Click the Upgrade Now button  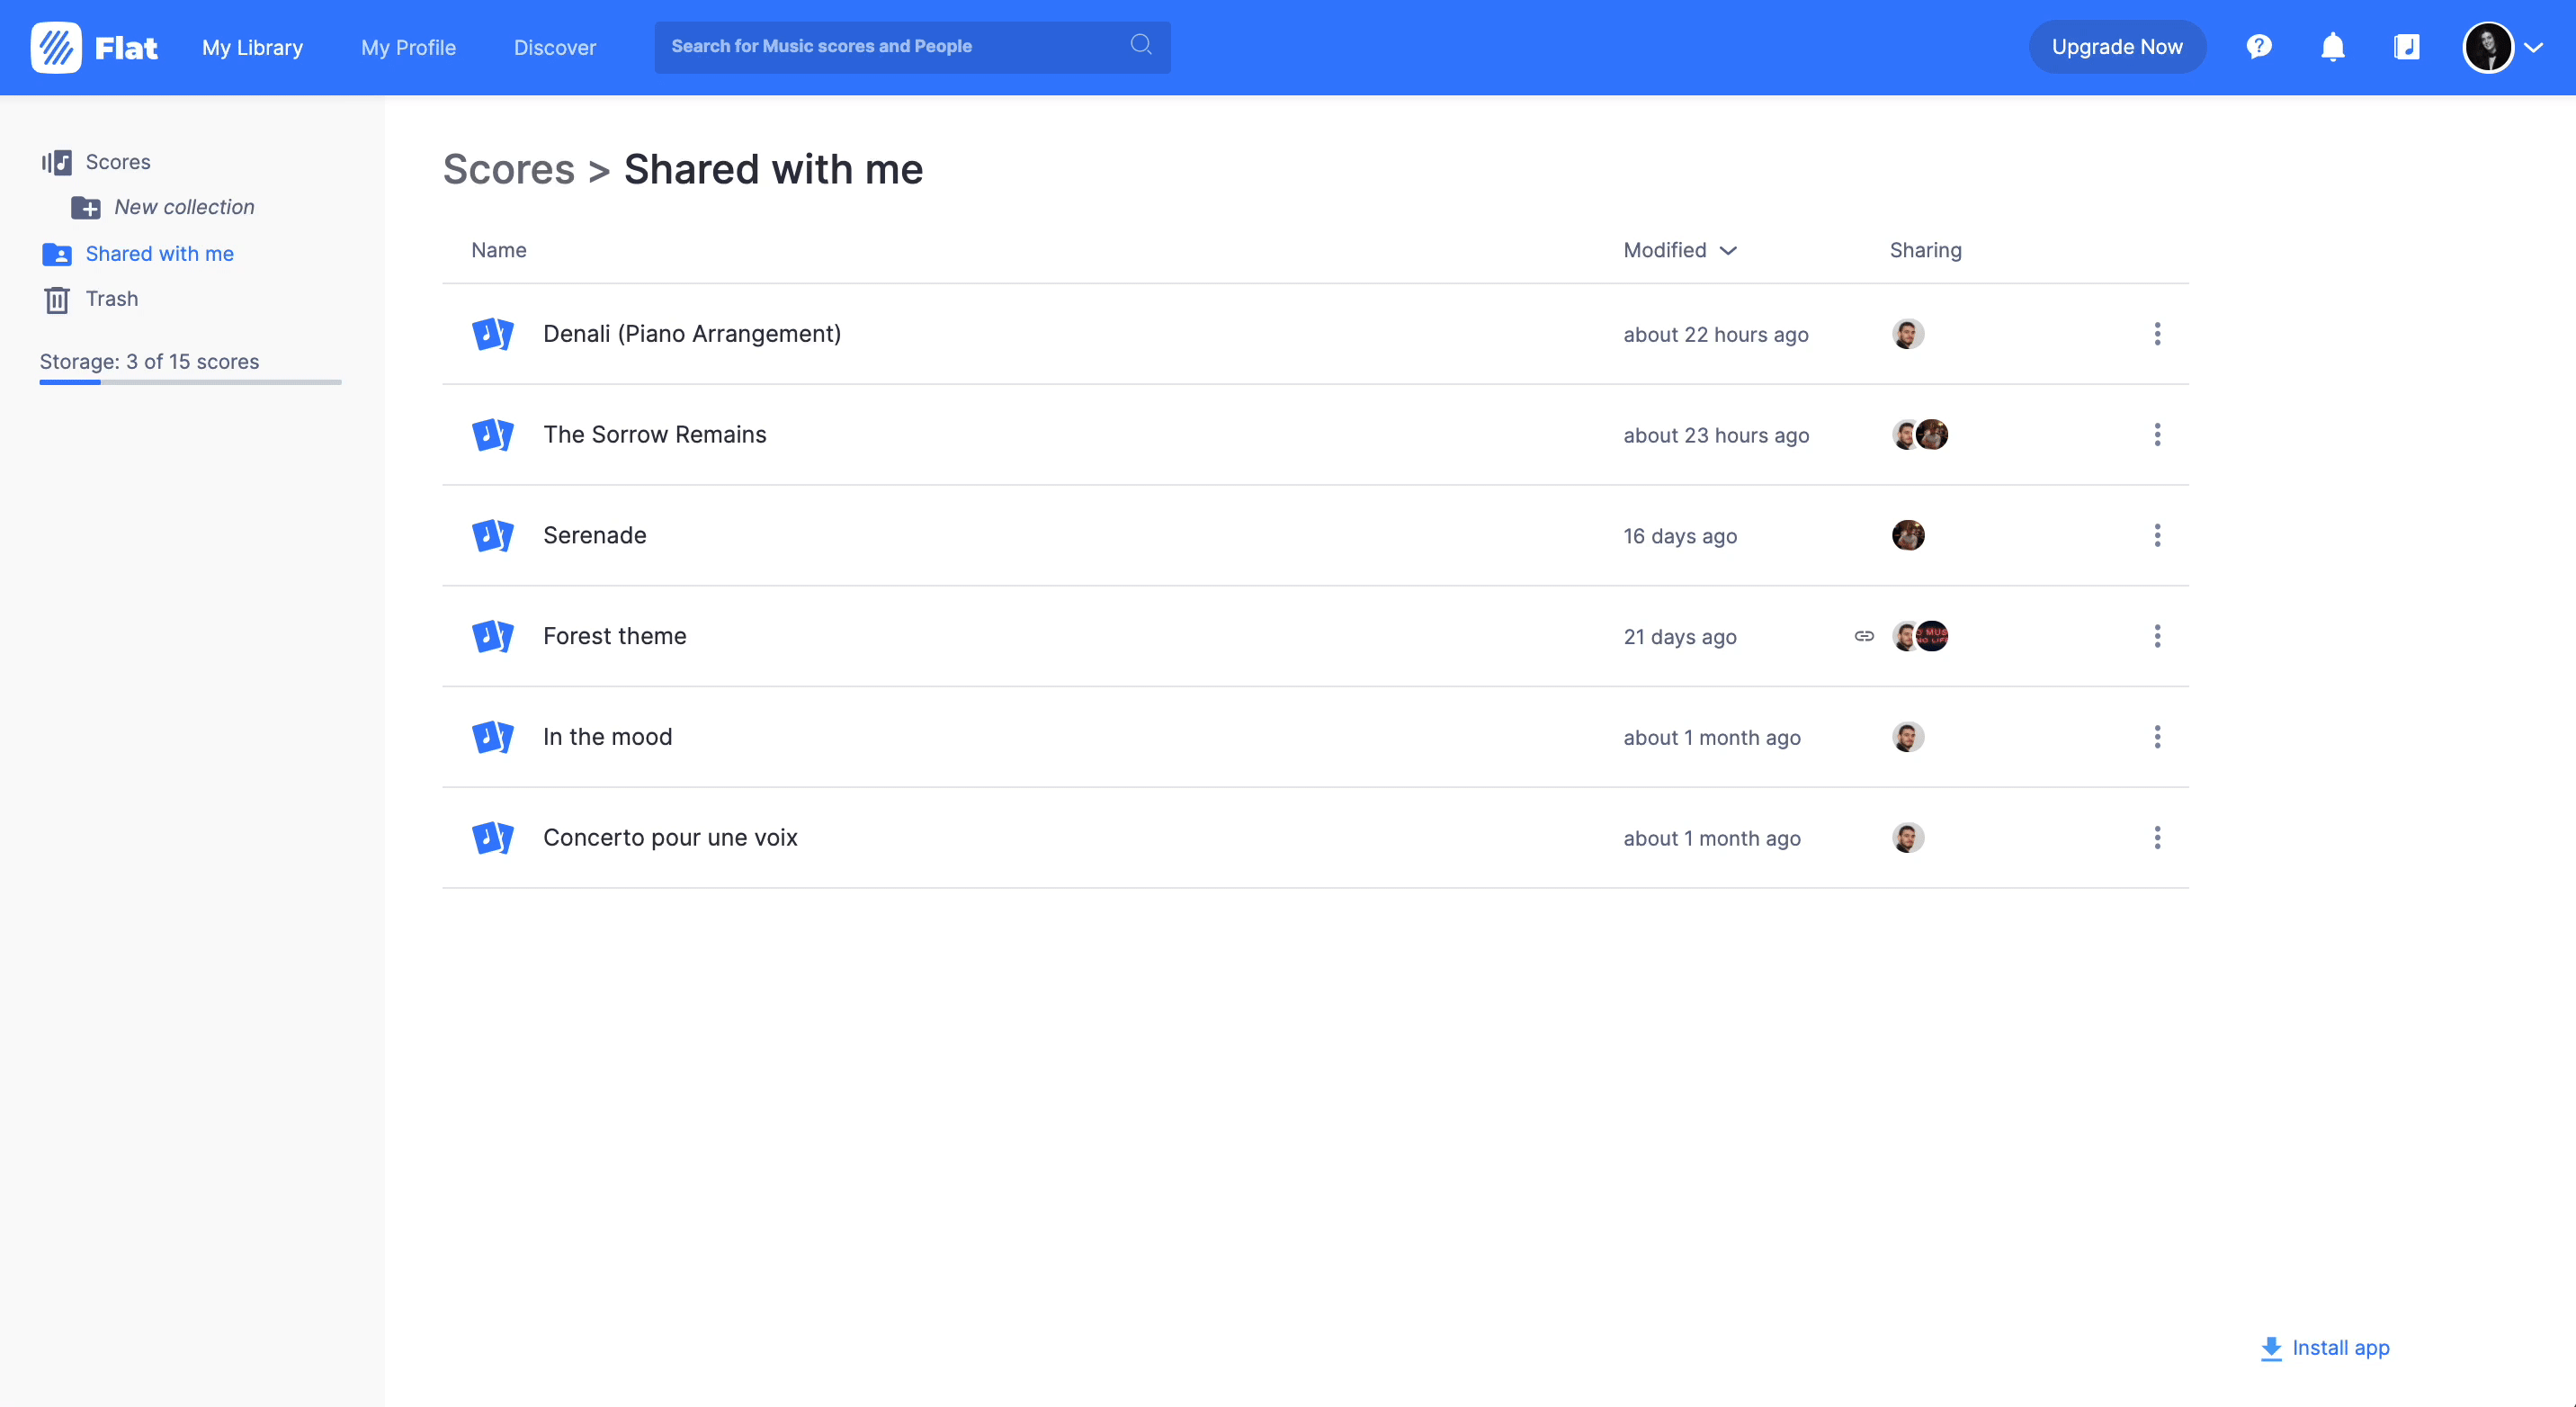tap(2116, 47)
